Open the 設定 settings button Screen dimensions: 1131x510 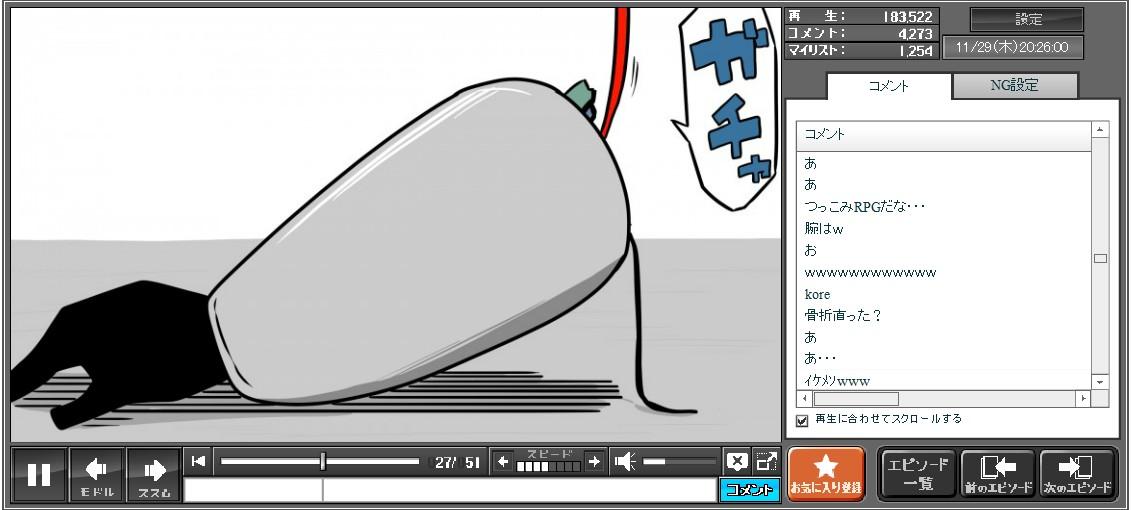[1027, 19]
